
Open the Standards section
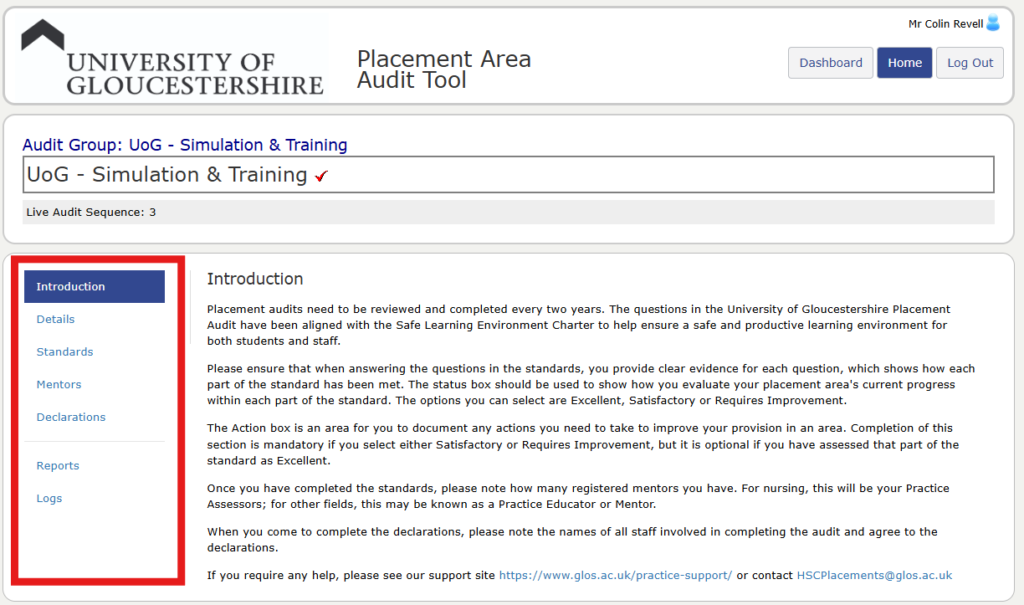(65, 352)
